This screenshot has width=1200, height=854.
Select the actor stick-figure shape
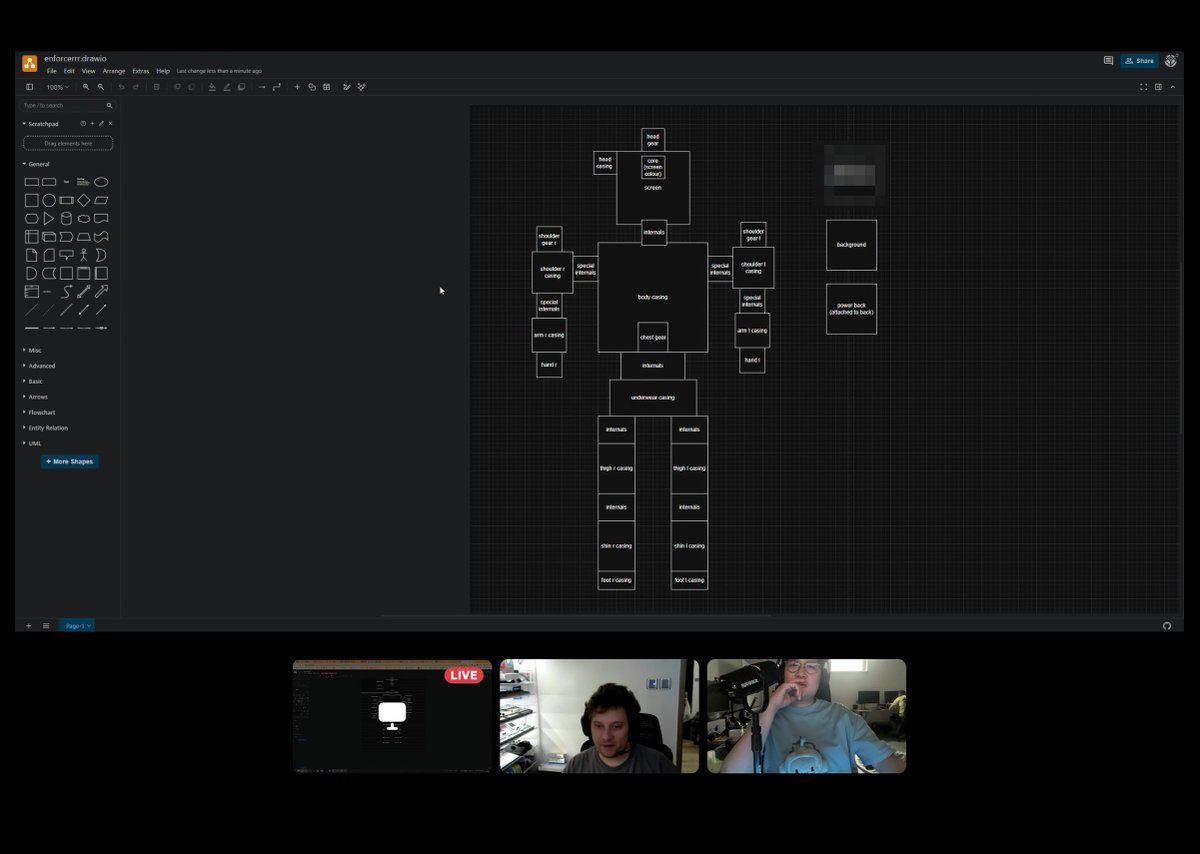click(84, 255)
